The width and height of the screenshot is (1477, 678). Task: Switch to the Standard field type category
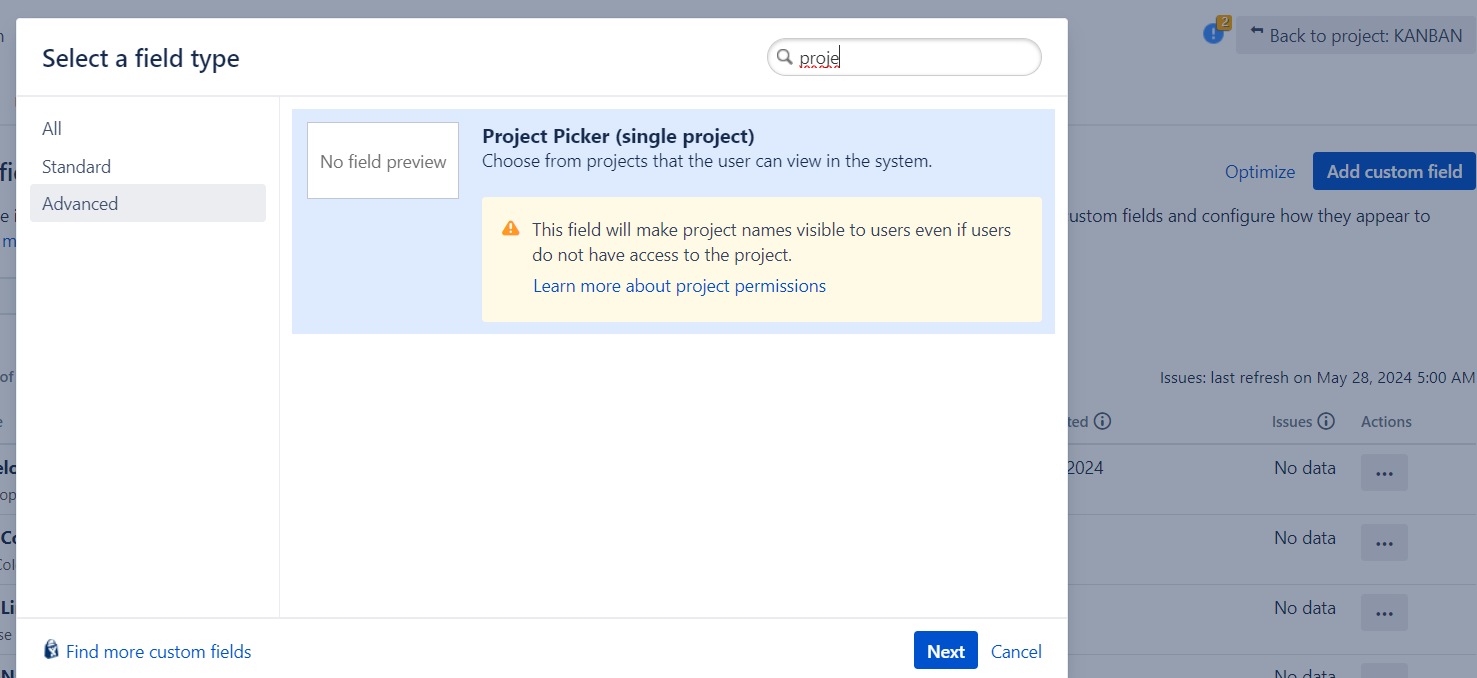click(76, 167)
